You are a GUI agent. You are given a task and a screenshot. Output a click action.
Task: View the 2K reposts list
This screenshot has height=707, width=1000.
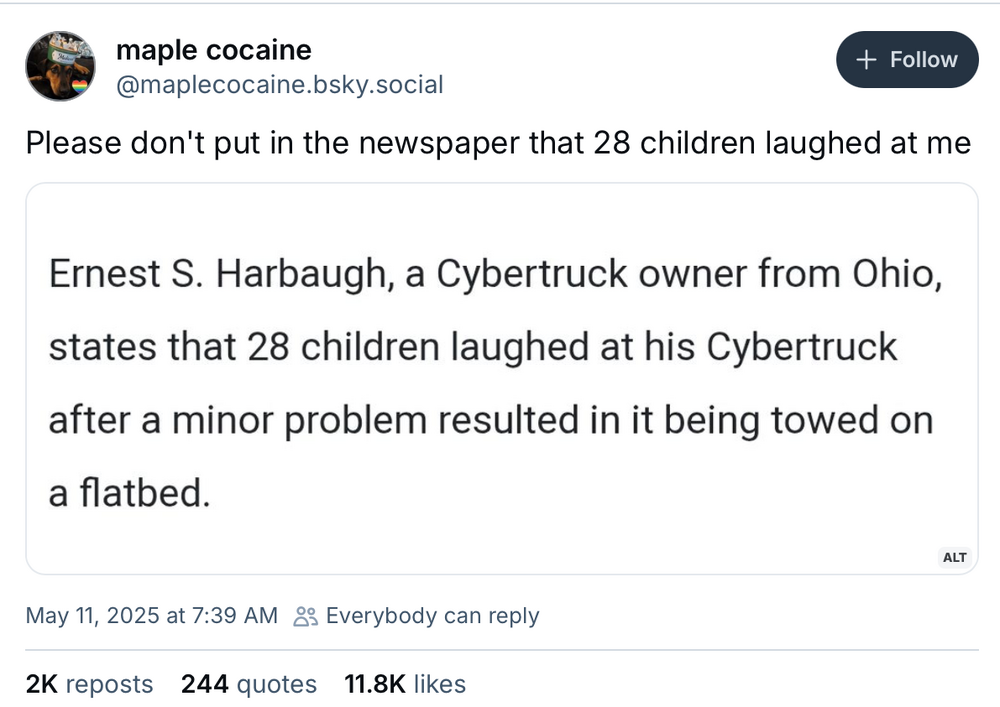coord(89,684)
